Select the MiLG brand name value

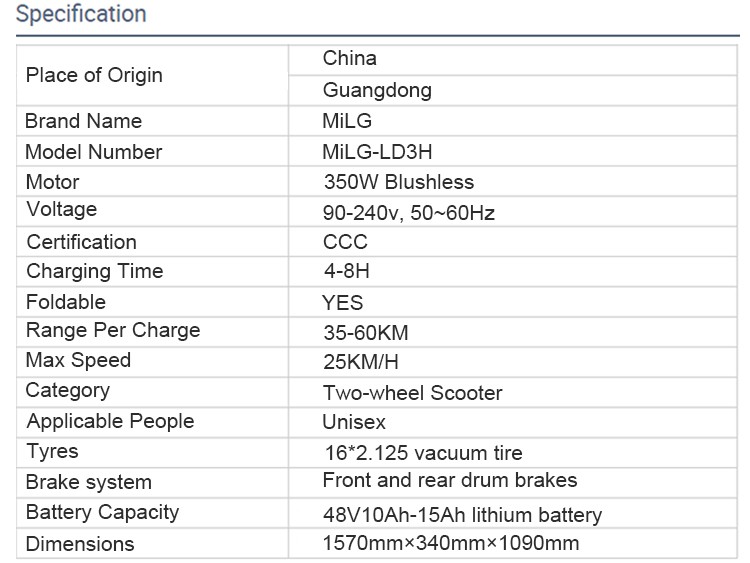pyautogui.click(x=347, y=121)
